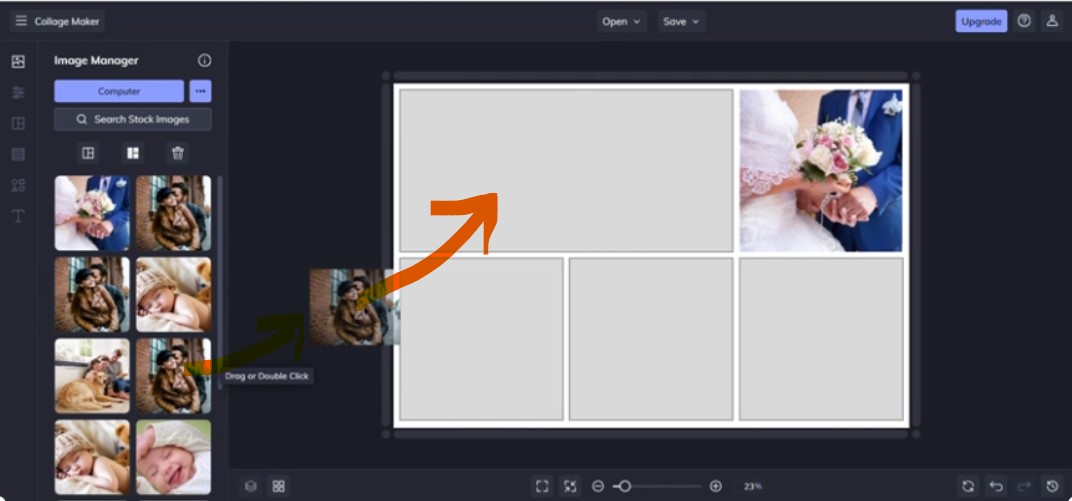Screen dimensions: 1072x501
Task: Select the large empty collage cell
Action: [x=566, y=170]
